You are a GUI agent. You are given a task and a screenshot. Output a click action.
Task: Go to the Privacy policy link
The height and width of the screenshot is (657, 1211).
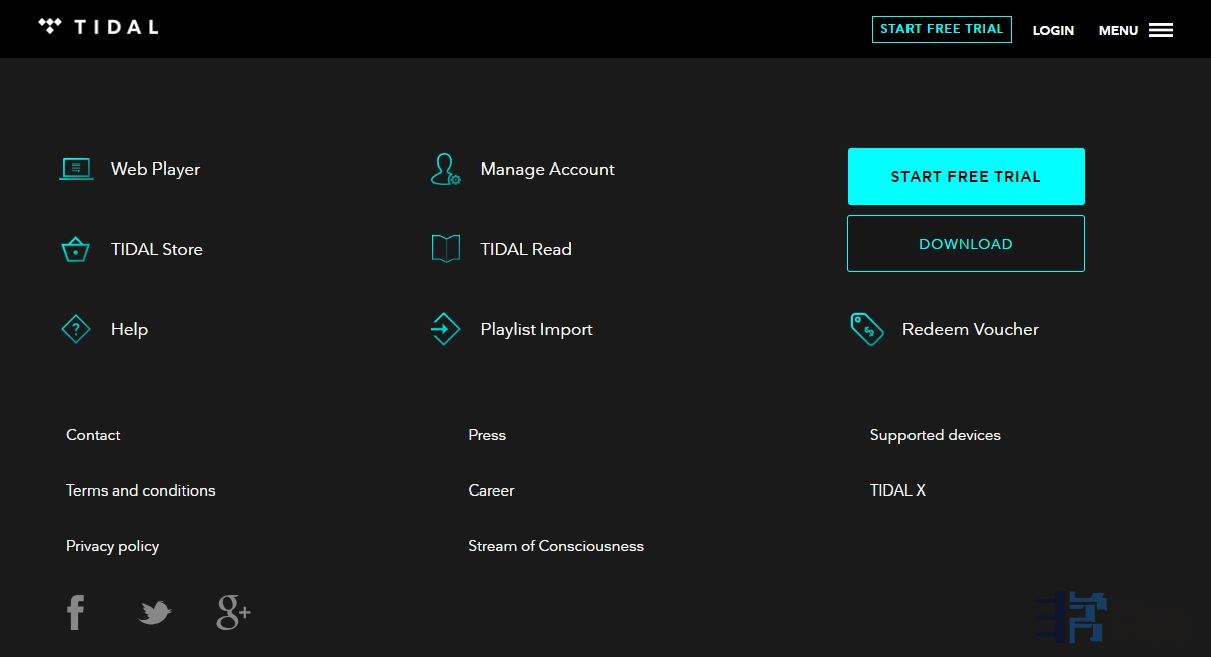click(112, 546)
